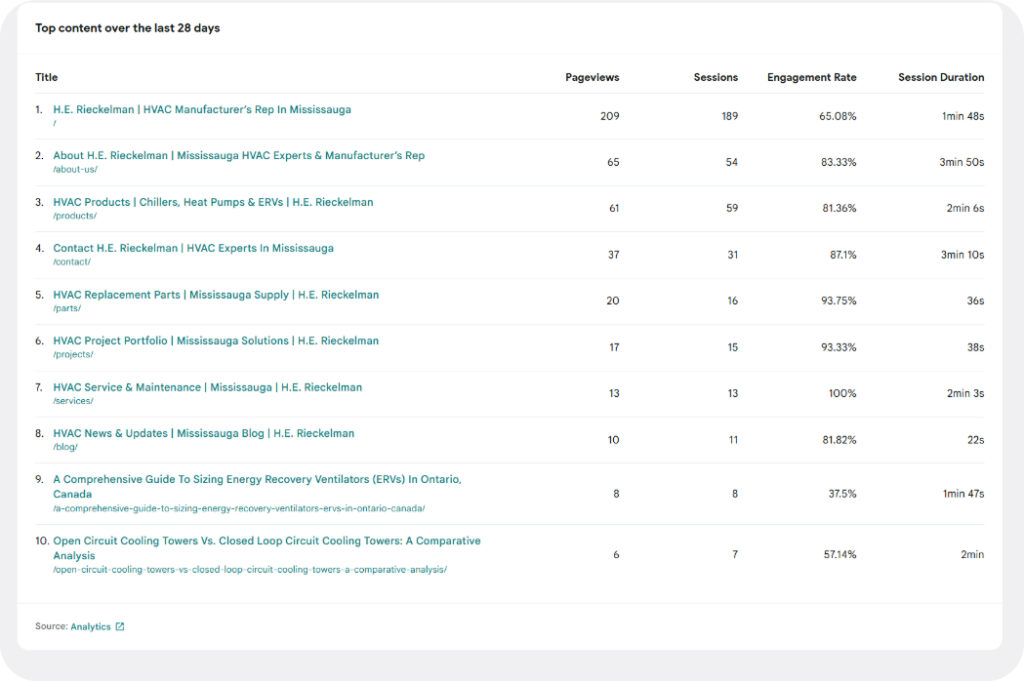Open the HVAC Project Portfolio link

click(216, 341)
